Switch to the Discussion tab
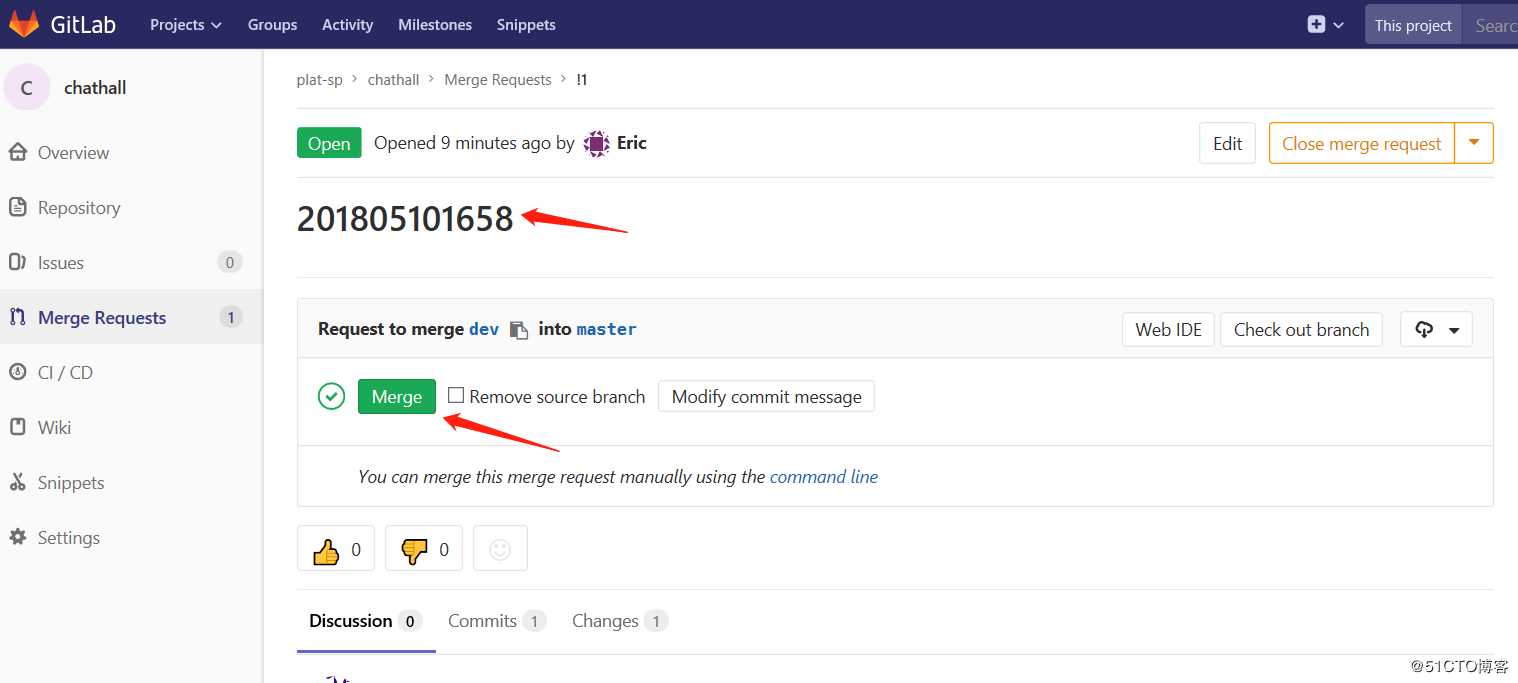1518x683 pixels. point(366,621)
